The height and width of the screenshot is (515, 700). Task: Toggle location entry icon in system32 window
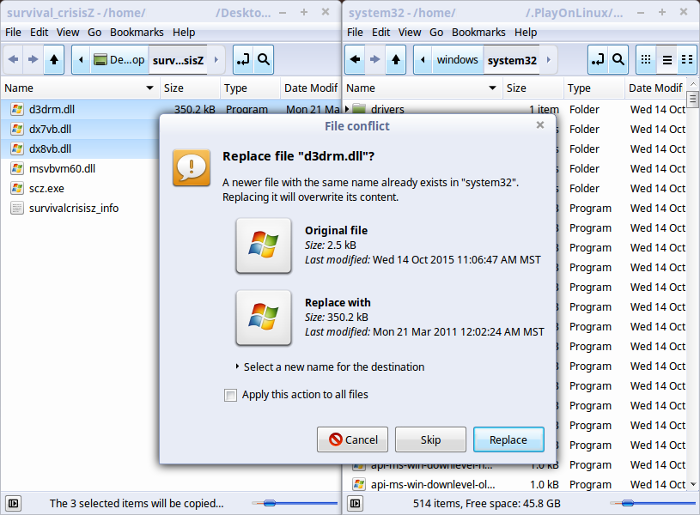[x=598, y=59]
